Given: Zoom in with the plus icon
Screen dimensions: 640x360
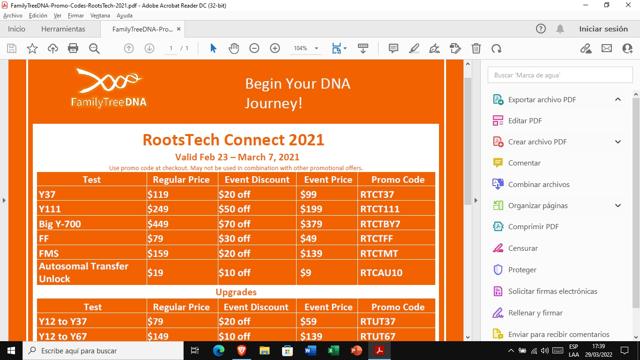Looking at the screenshot, I should point(275,49).
